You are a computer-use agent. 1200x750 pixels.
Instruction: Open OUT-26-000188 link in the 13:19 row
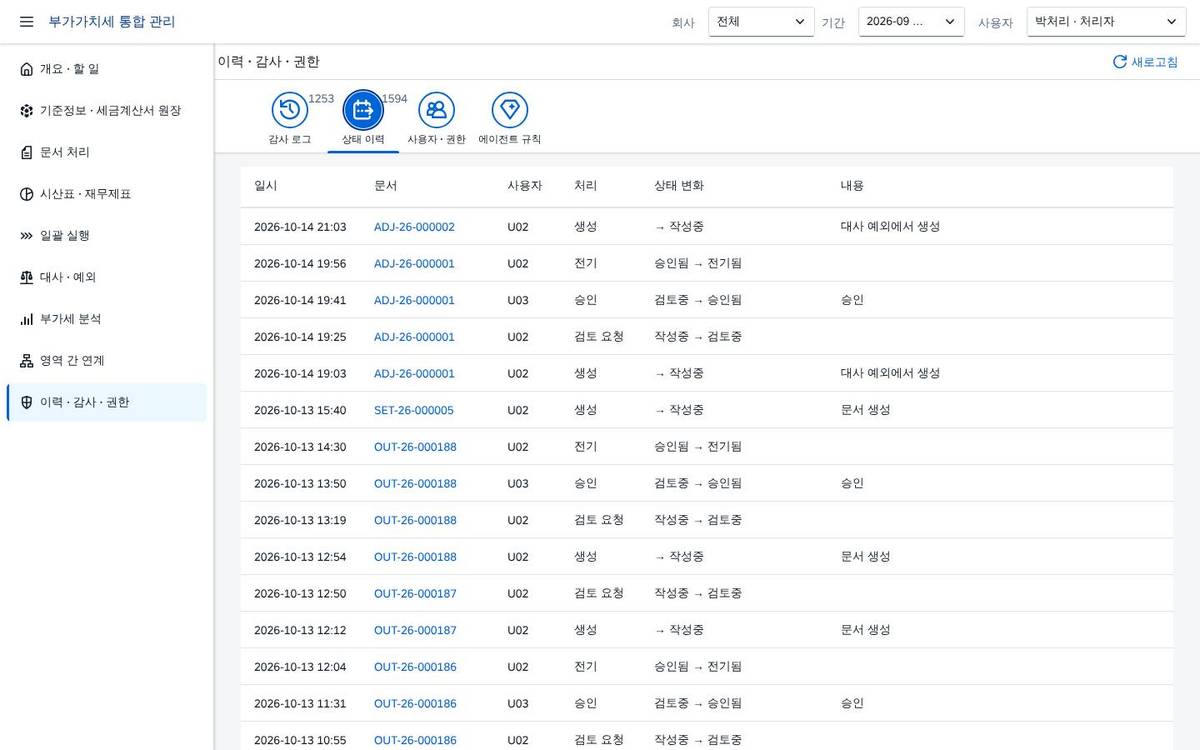(x=415, y=520)
